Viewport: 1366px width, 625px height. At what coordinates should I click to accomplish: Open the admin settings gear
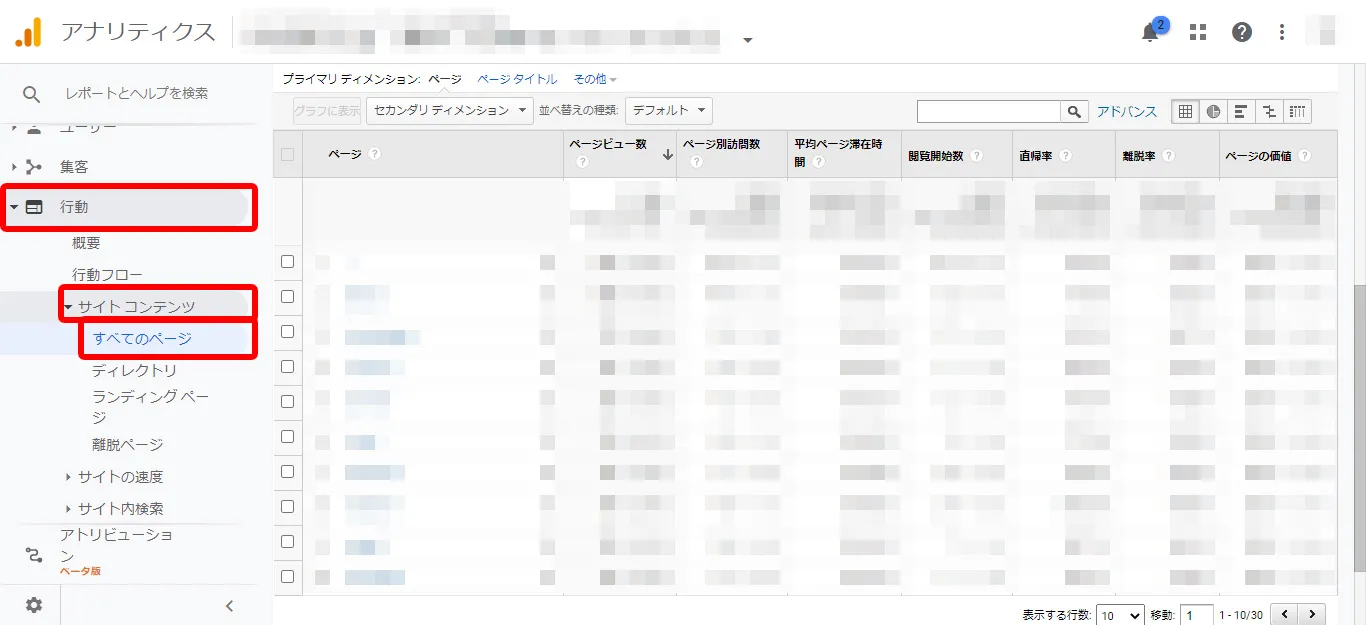click(33, 604)
